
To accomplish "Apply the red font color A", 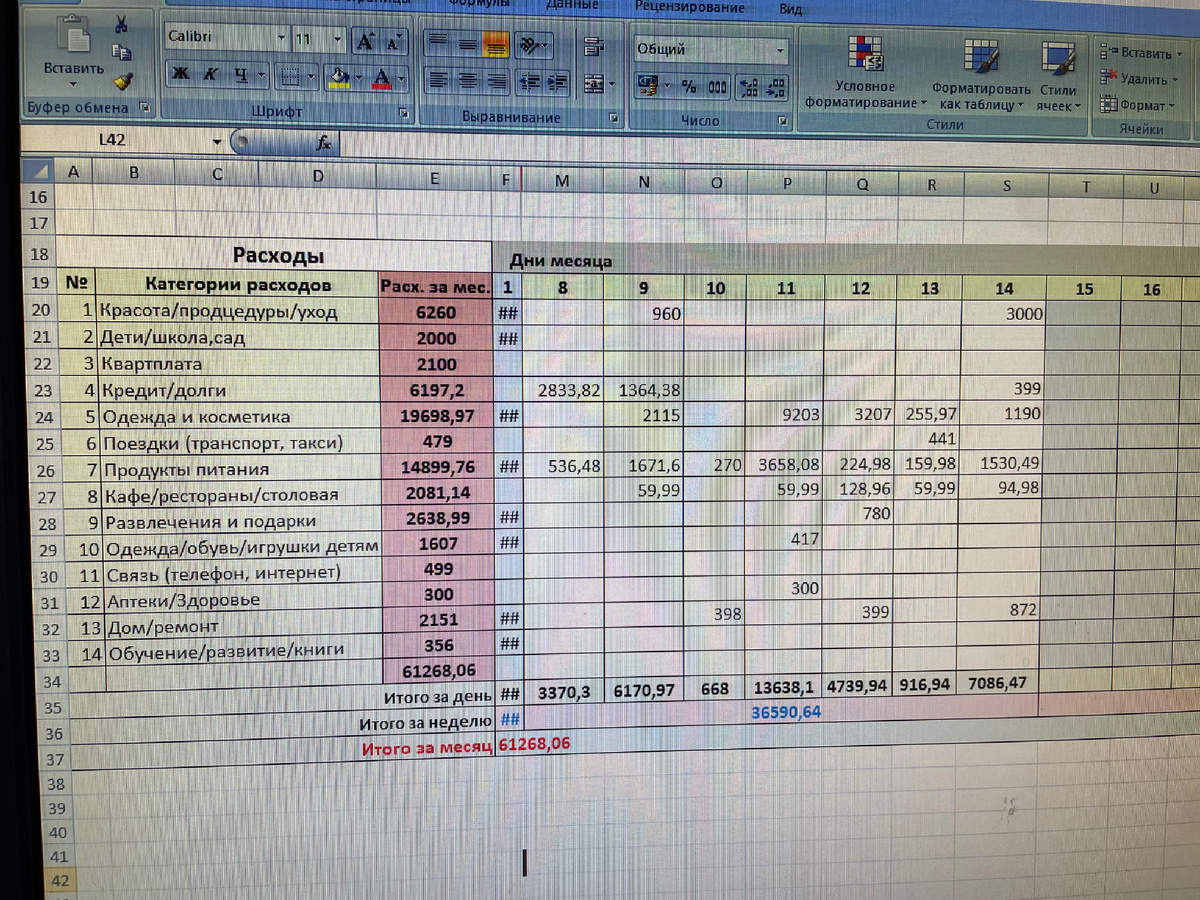I will click(x=381, y=77).
